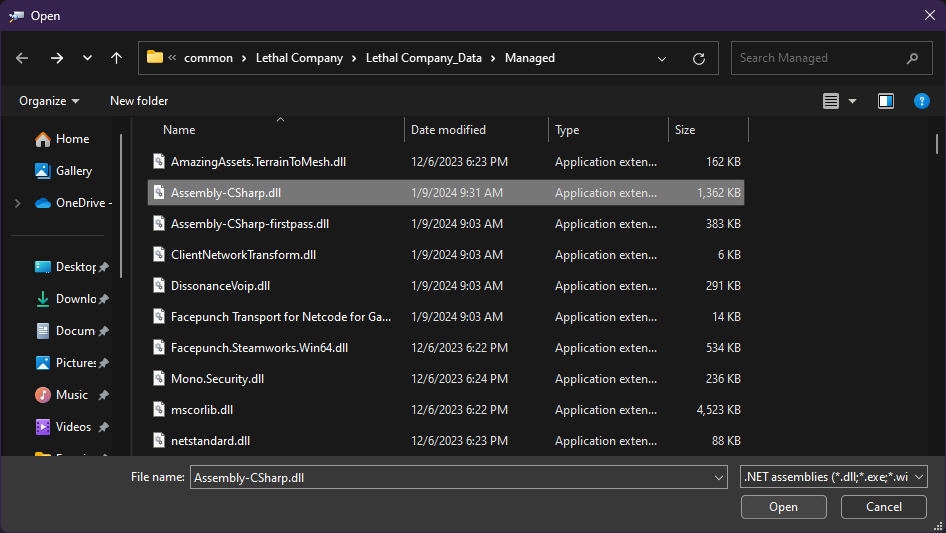Expand chevron after Lethal Company_Data
This screenshot has width=946, height=533.
[x=493, y=59]
